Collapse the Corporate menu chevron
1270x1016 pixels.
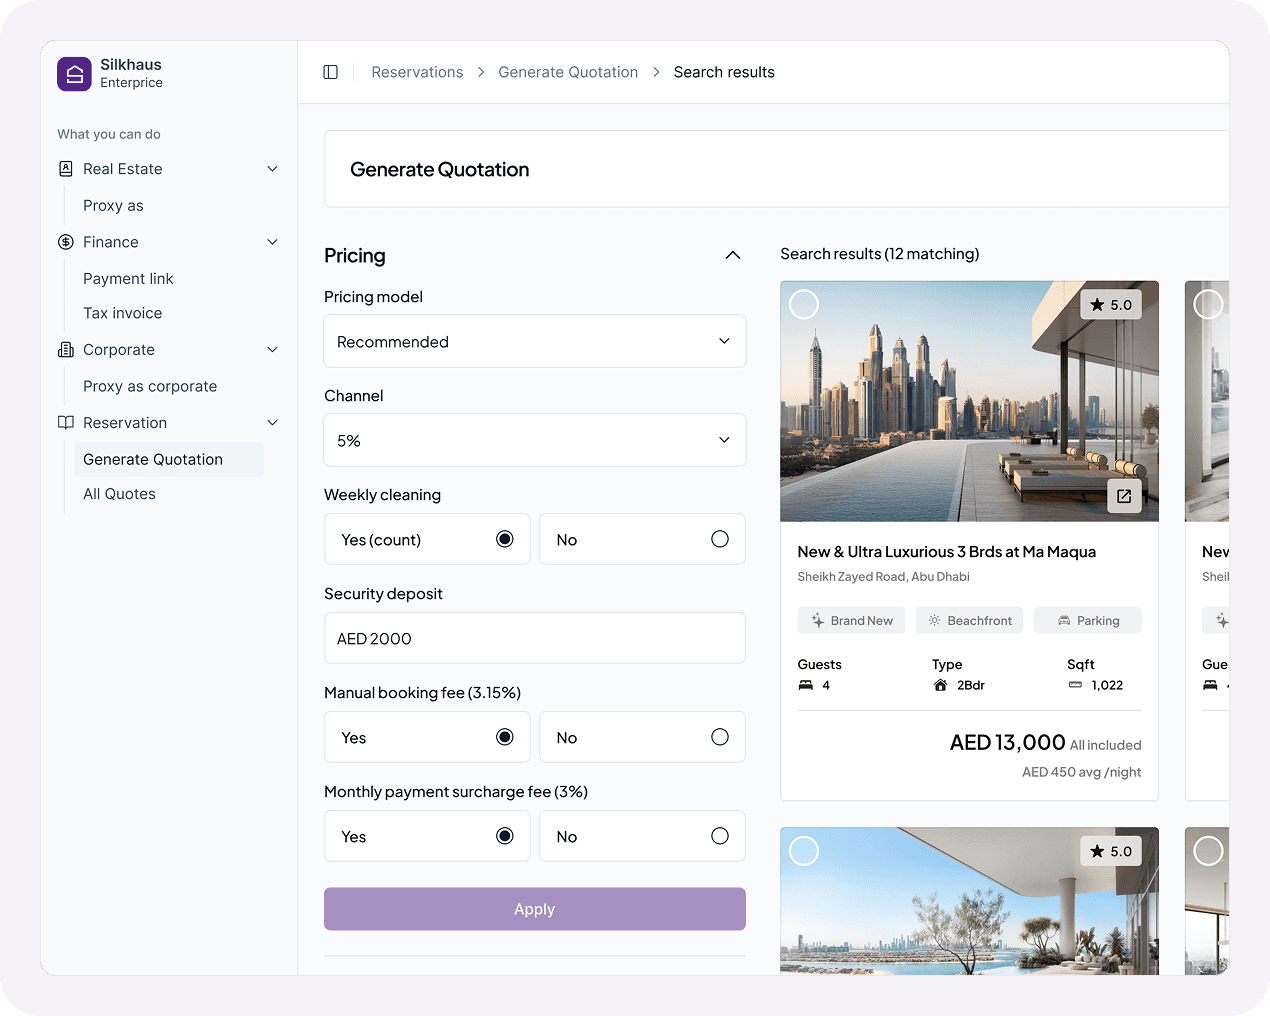pos(272,350)
